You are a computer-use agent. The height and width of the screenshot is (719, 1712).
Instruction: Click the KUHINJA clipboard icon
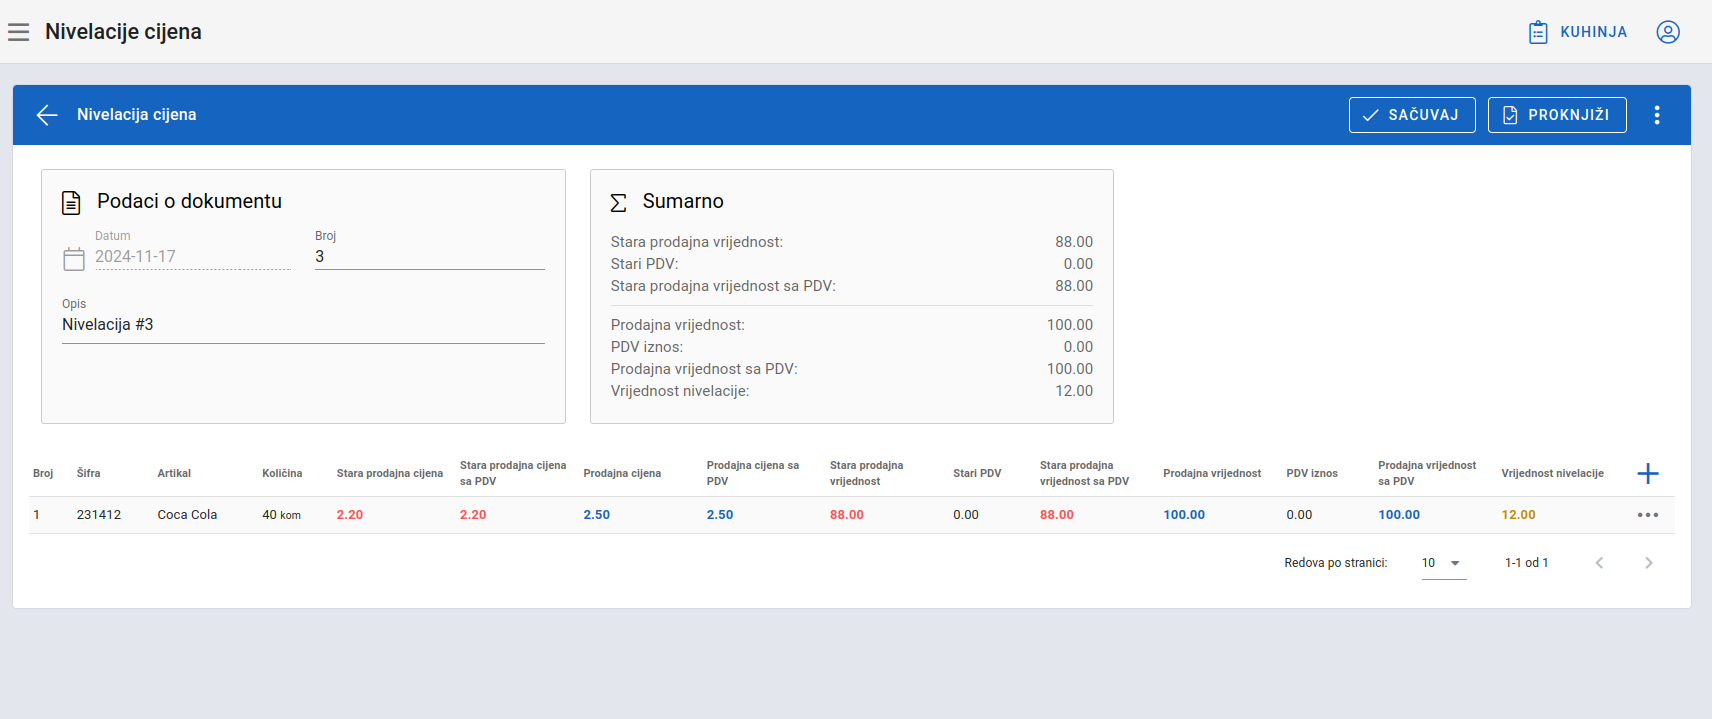(x=1538, y=32)
